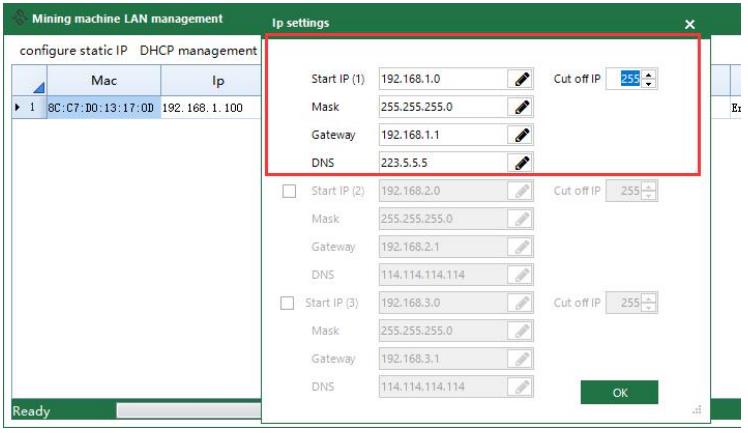Confirm IP settings with OK button
Screen dimensions: 748x436
pyautogui.click(x=618, y=393)
